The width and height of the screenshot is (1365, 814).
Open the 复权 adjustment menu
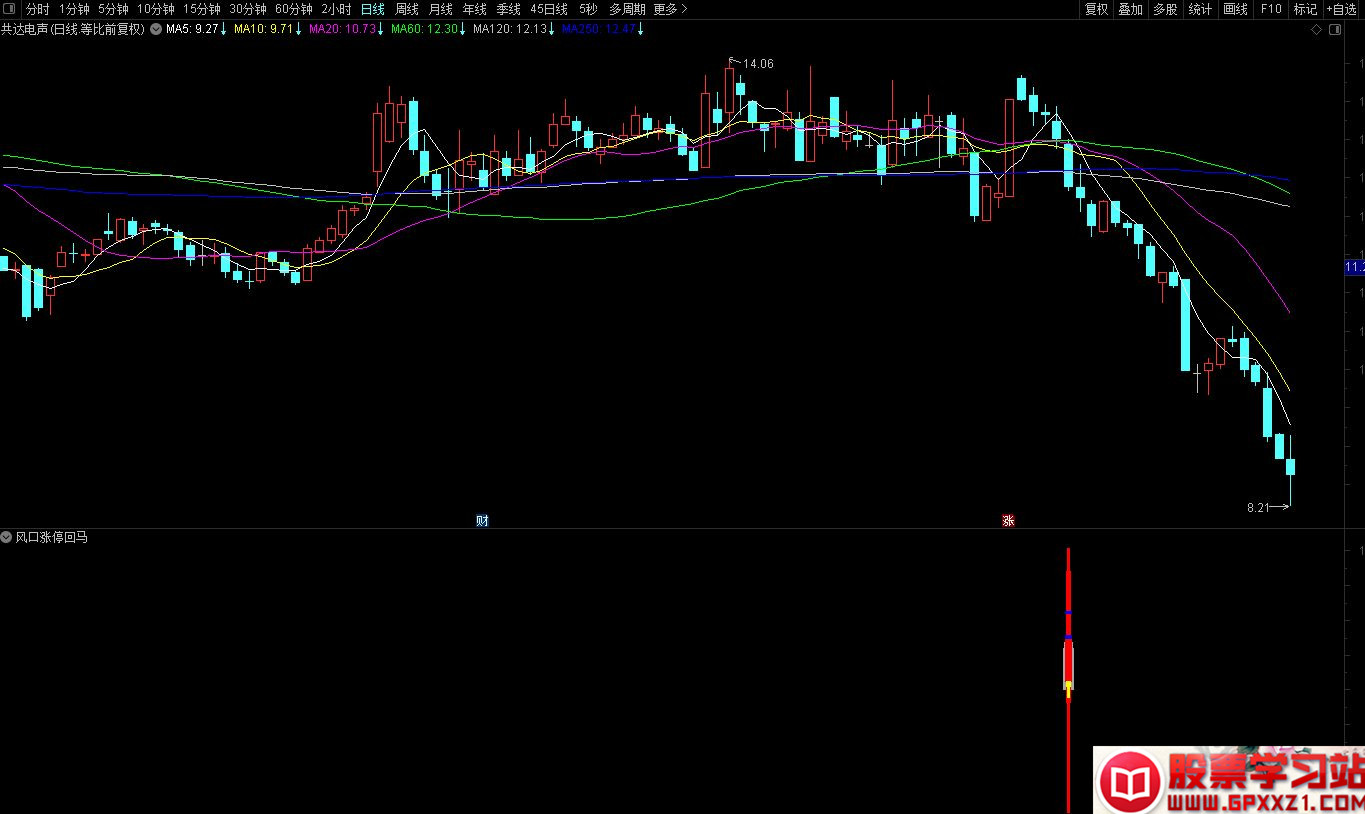(1097, 9)
